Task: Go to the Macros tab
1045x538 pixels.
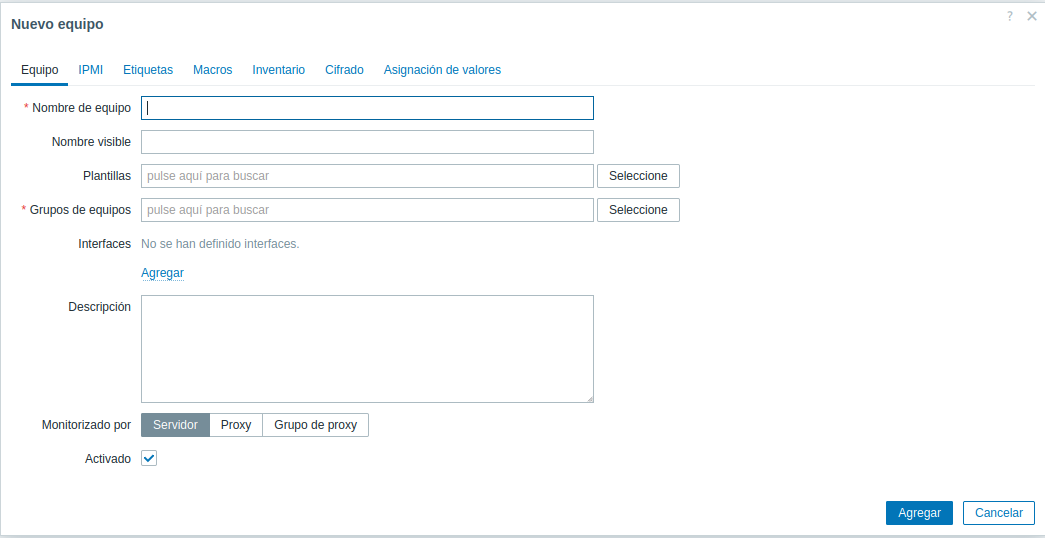Action: coord(212,70)
